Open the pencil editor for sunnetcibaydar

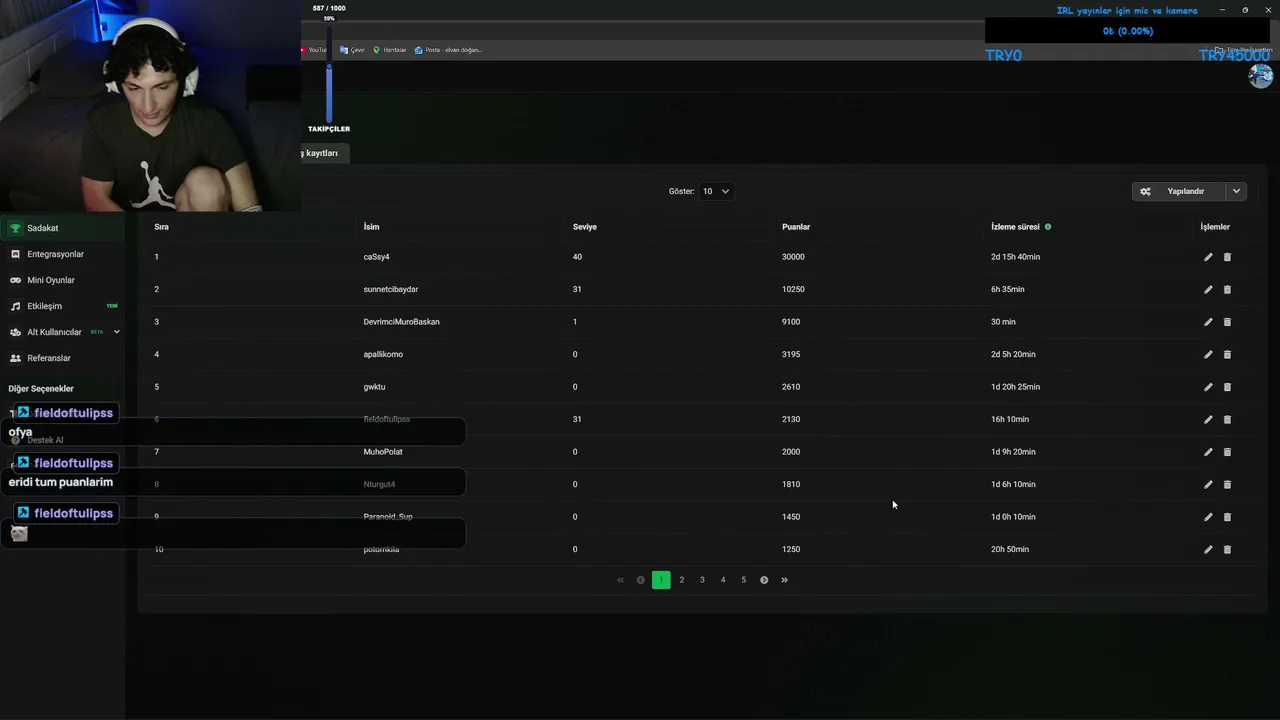coord(1208,290)
